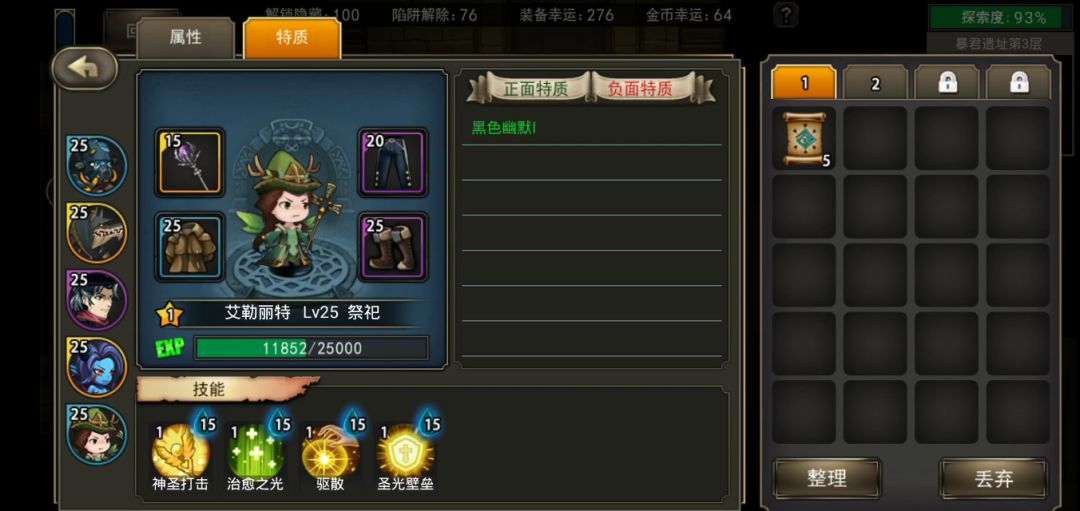The height and width of the screenshot is (511, 1080).
Task: Click the green EXP progress bar
Action: point(311,348)
